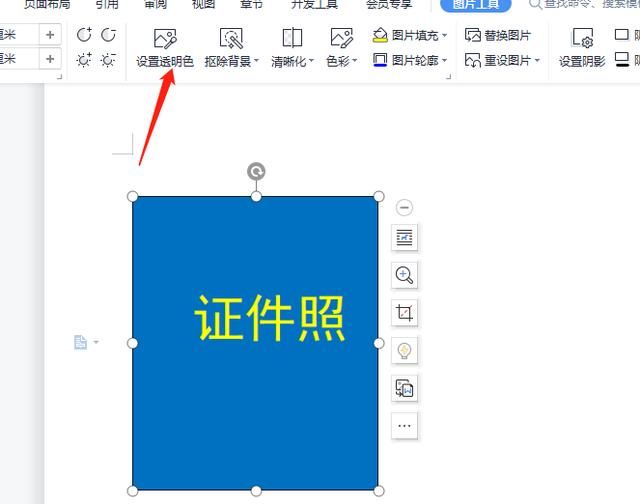Click the Set Transparent Color (设置透明色) tool
The width and height of the screenshot is (640, 504).
[x=164, y=48]
